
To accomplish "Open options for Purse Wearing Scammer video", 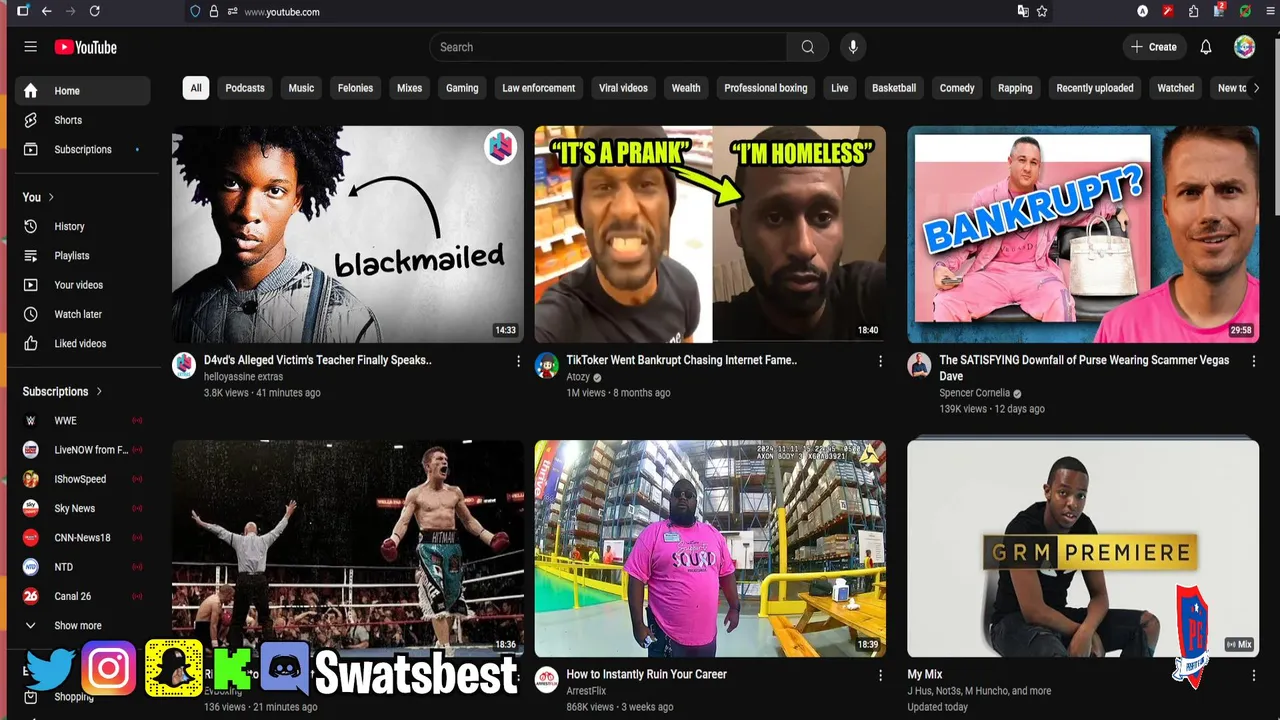I will (1253, 361).
